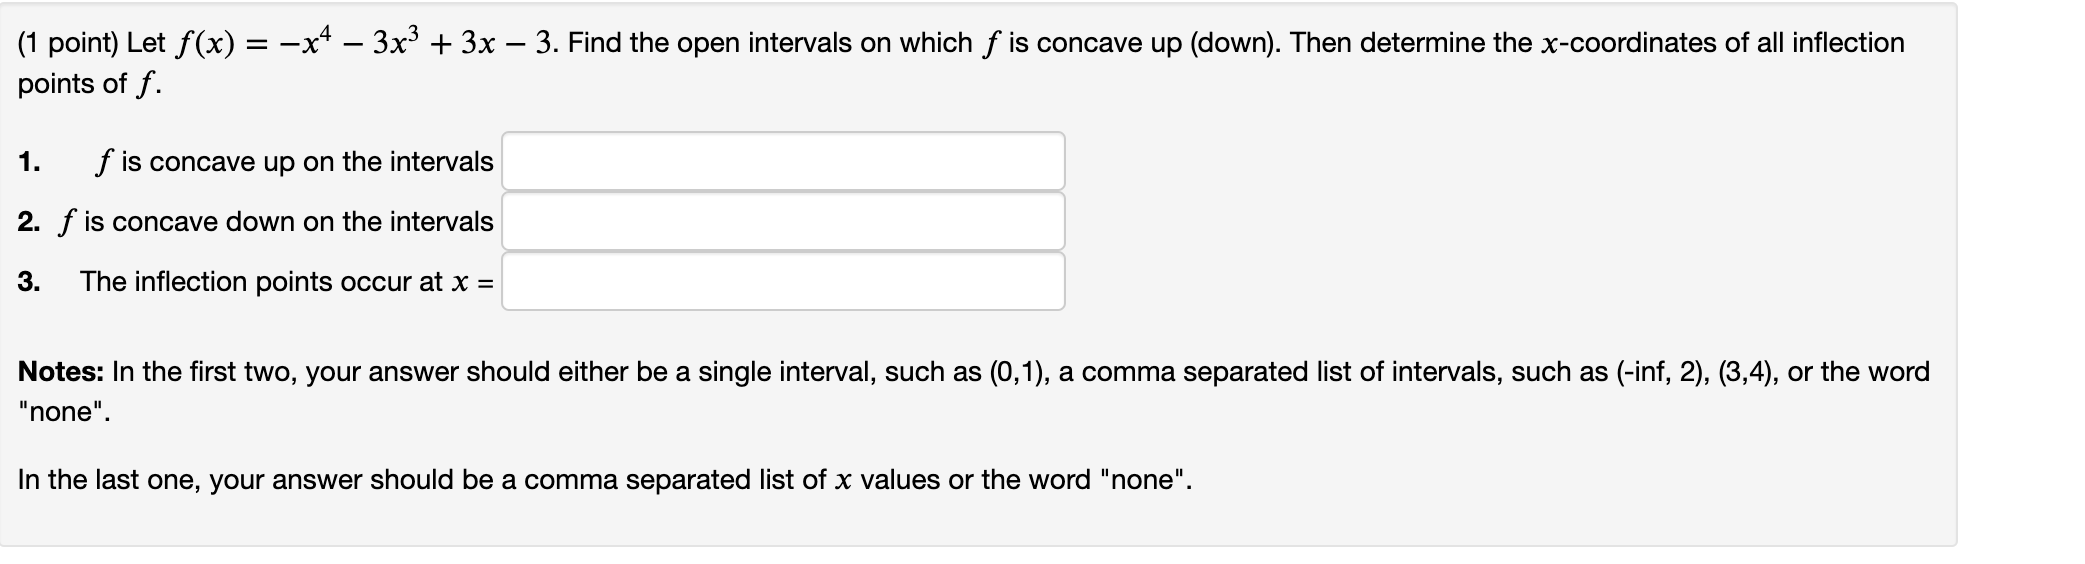Click the bold "Notes:" heading

click(x=61, y=372)
